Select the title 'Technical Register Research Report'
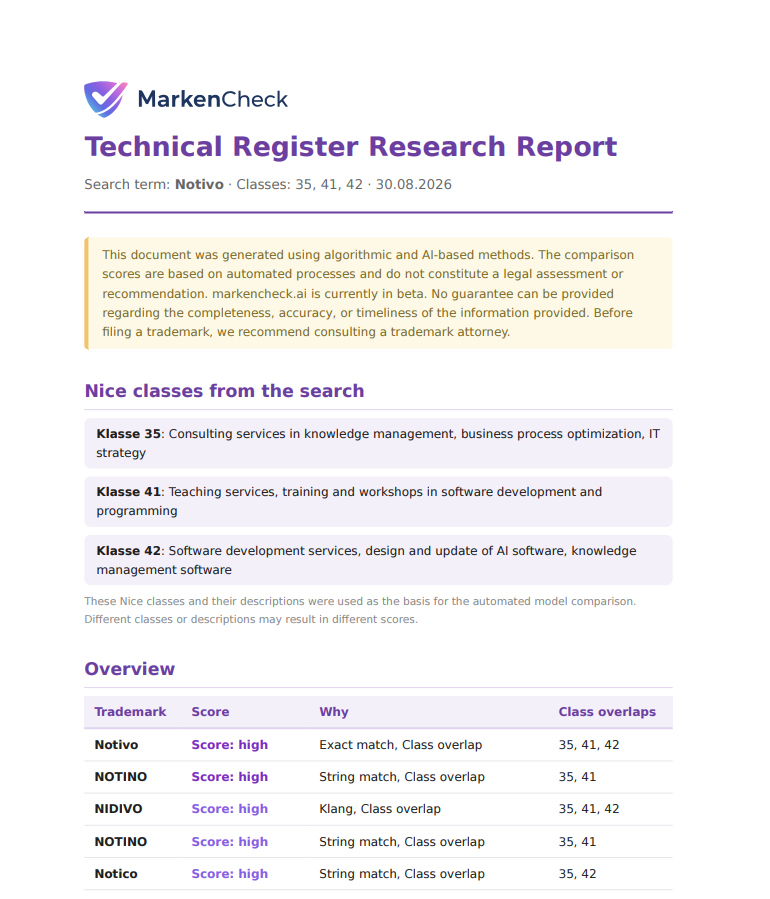 [350, 146]
